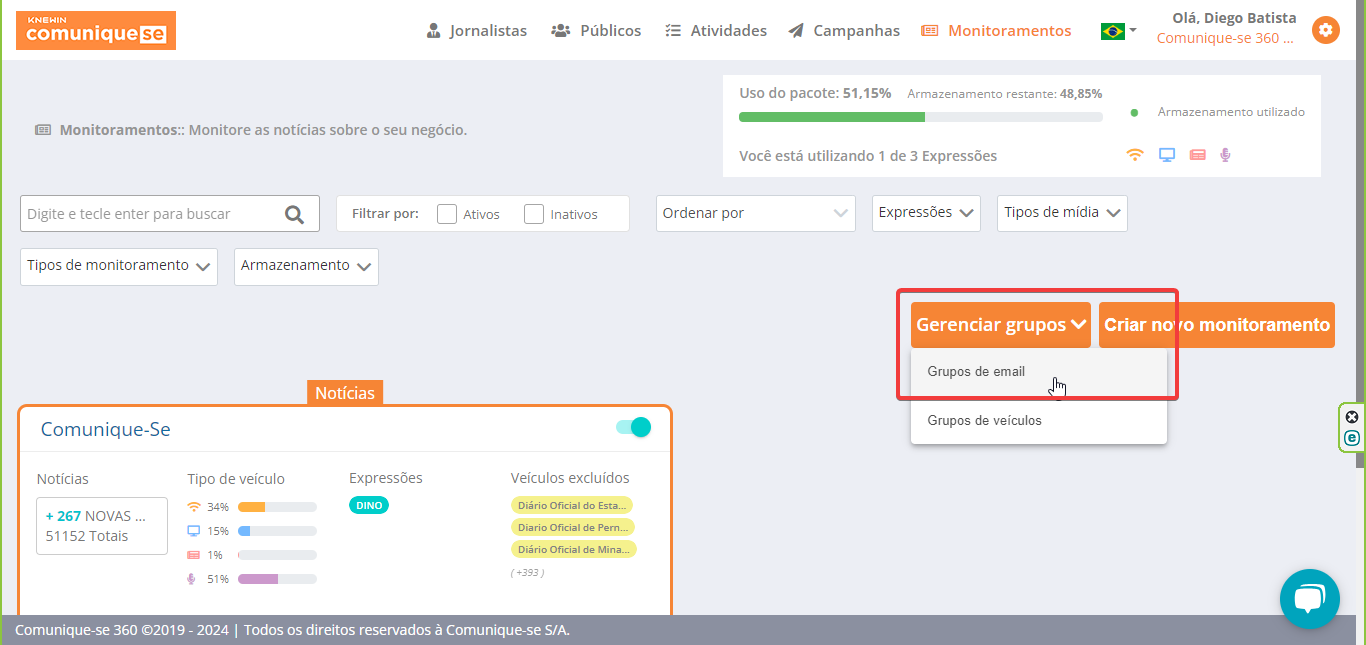Open the Armazenamento dropdown
1366x645 pixels.
pos(306,266)
